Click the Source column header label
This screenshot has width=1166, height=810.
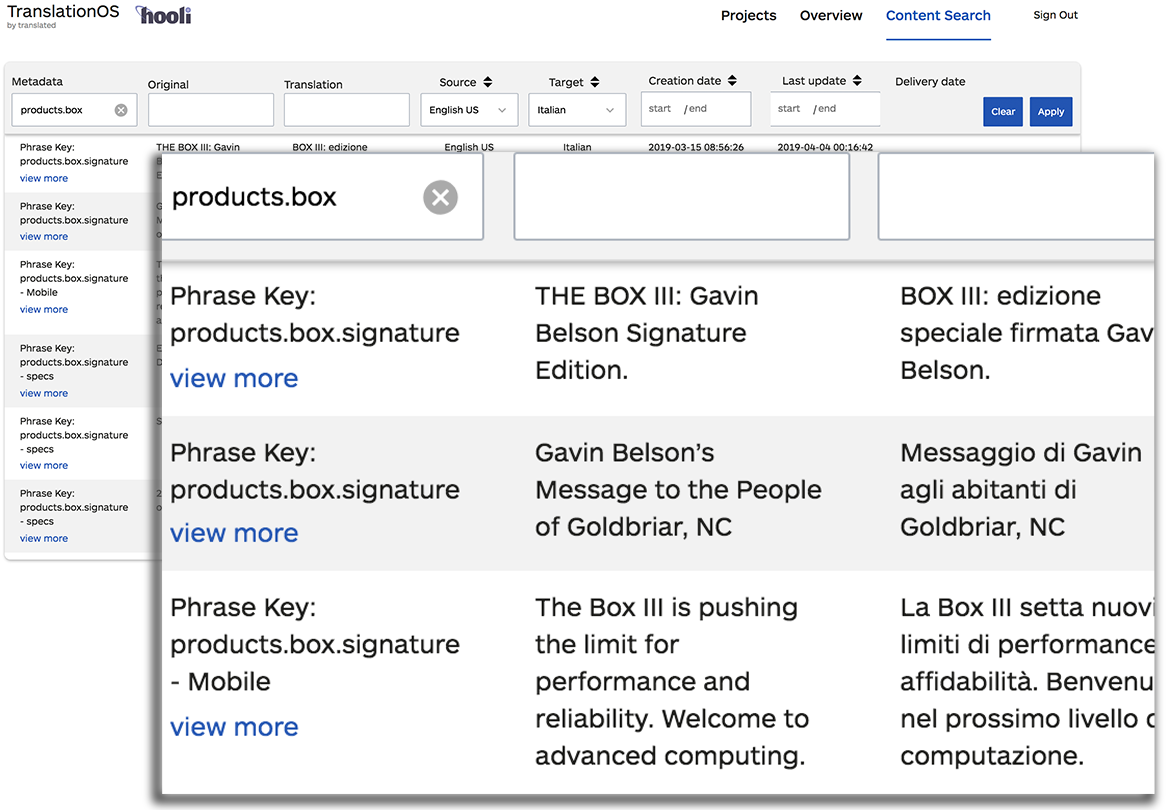457,82
